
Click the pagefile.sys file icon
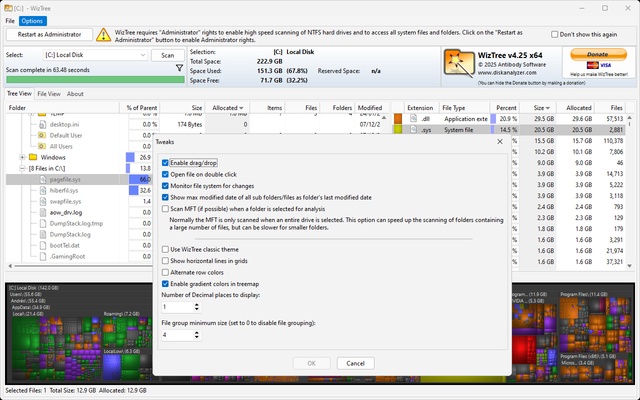click(x=42, y=179)
